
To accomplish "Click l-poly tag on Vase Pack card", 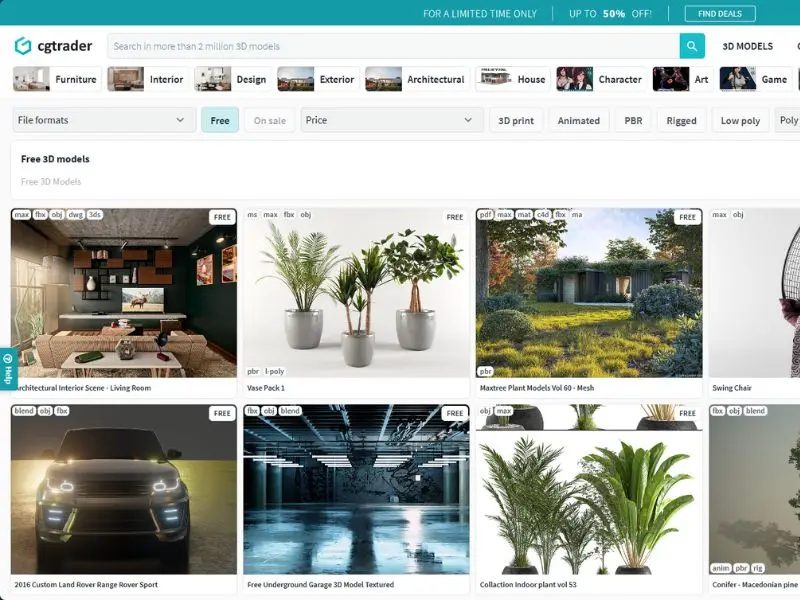I will [x=274, y=371].
